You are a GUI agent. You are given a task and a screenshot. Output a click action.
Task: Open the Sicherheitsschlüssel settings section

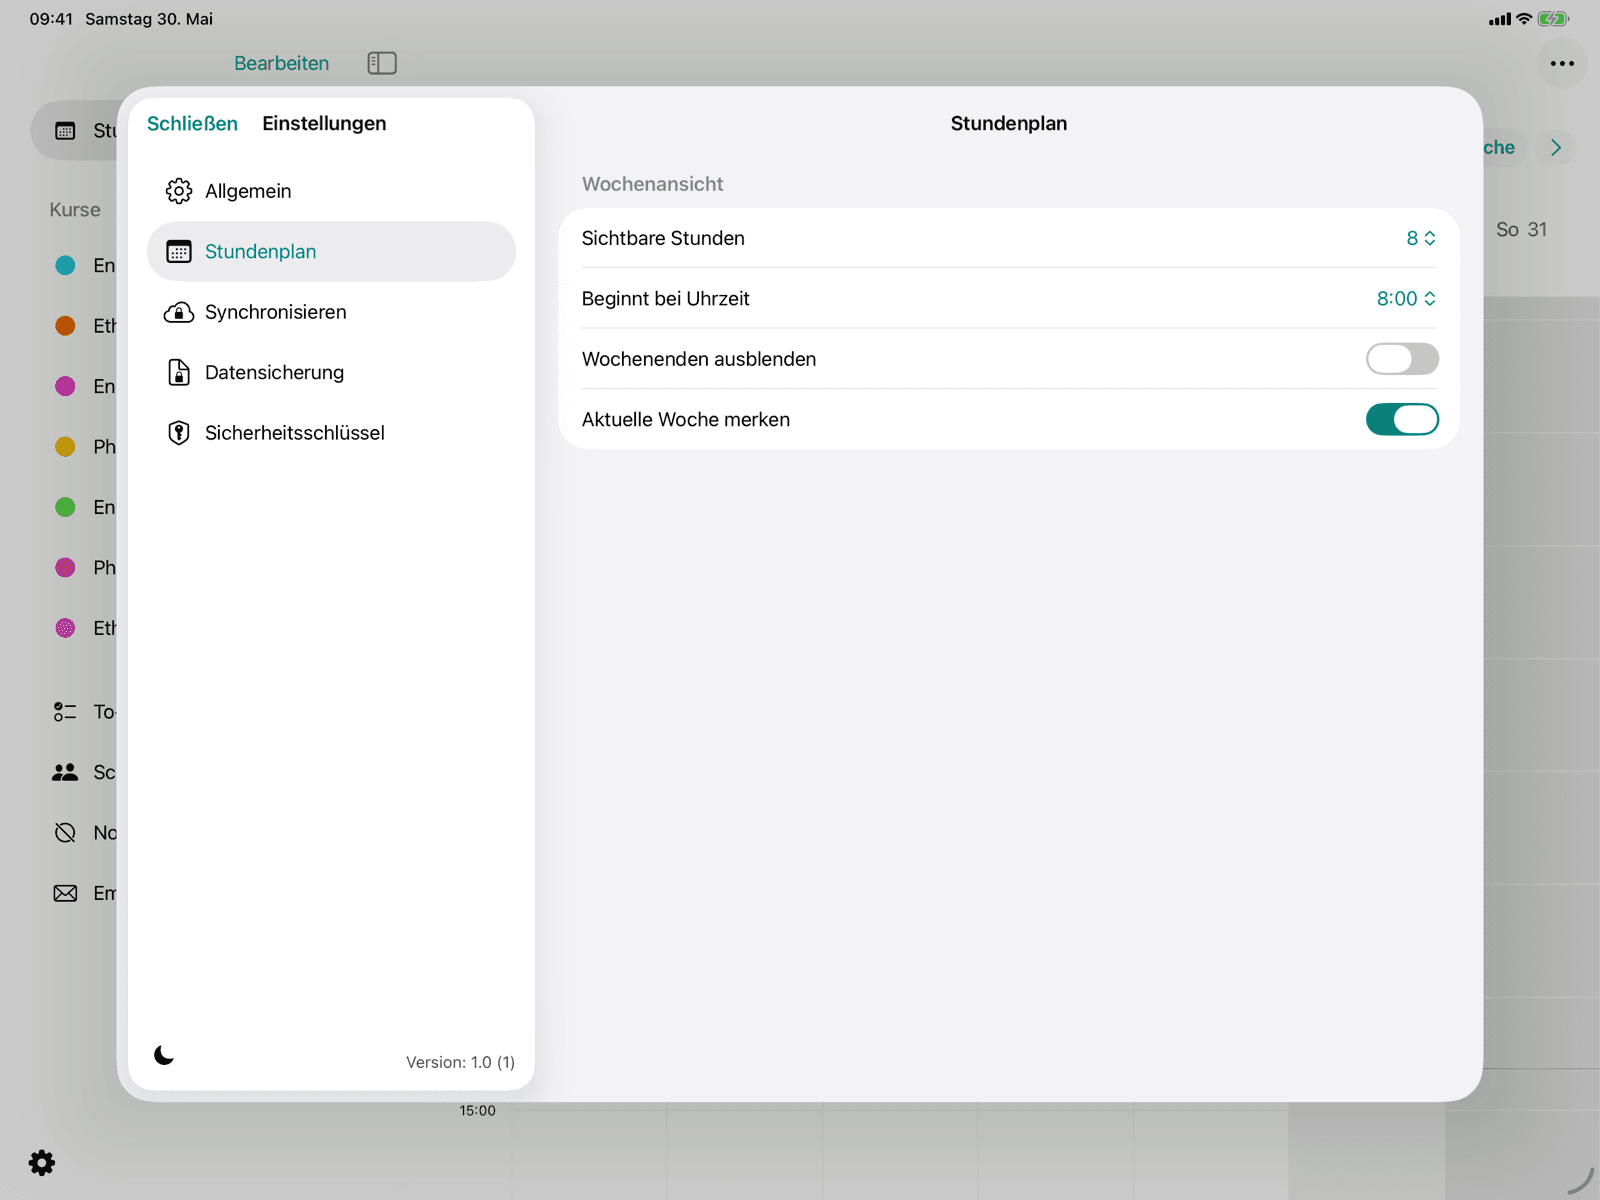click(x=331, y=433)
